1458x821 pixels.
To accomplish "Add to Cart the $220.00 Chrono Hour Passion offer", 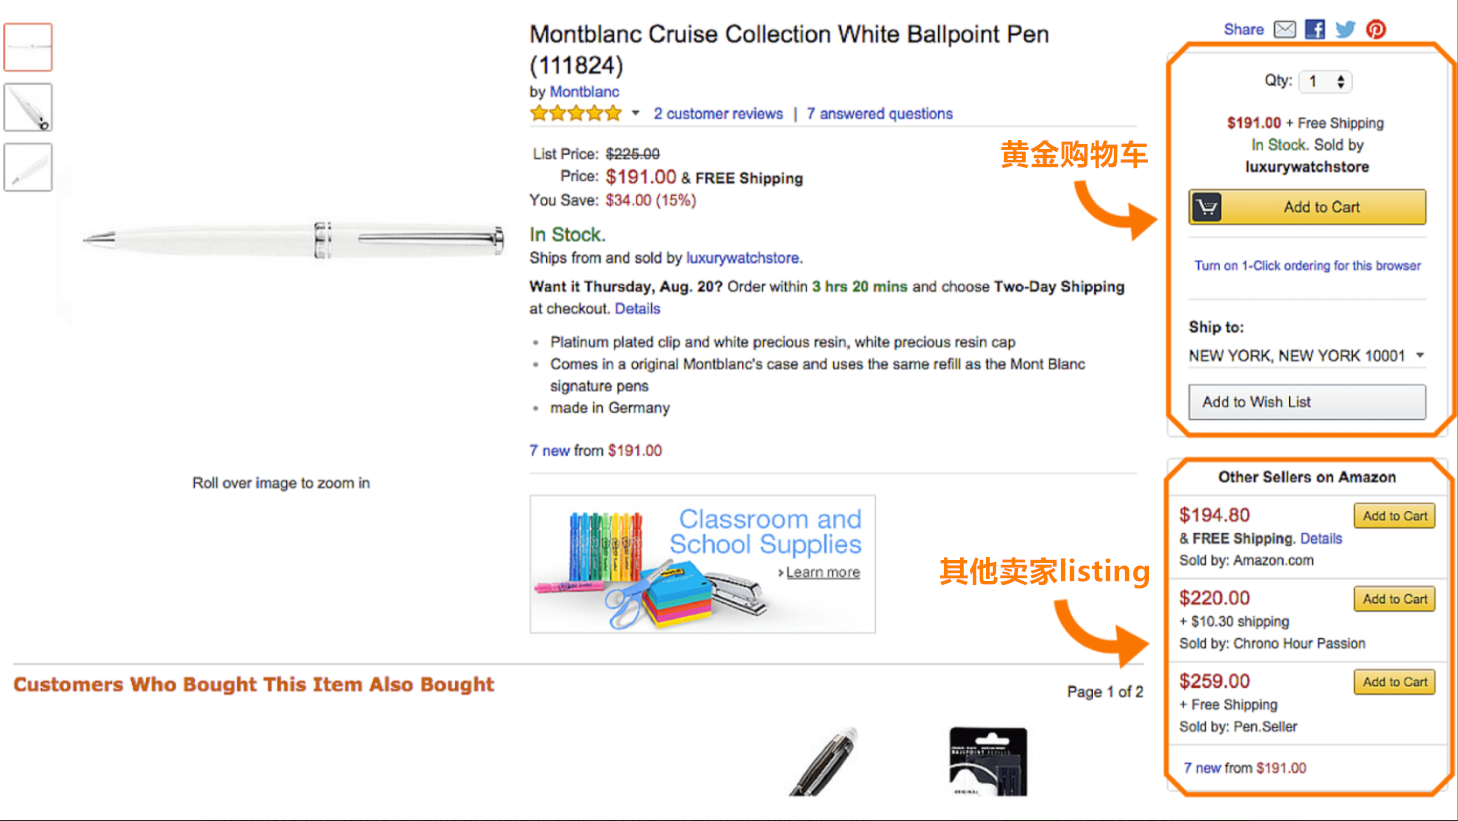I will 1394,599.
